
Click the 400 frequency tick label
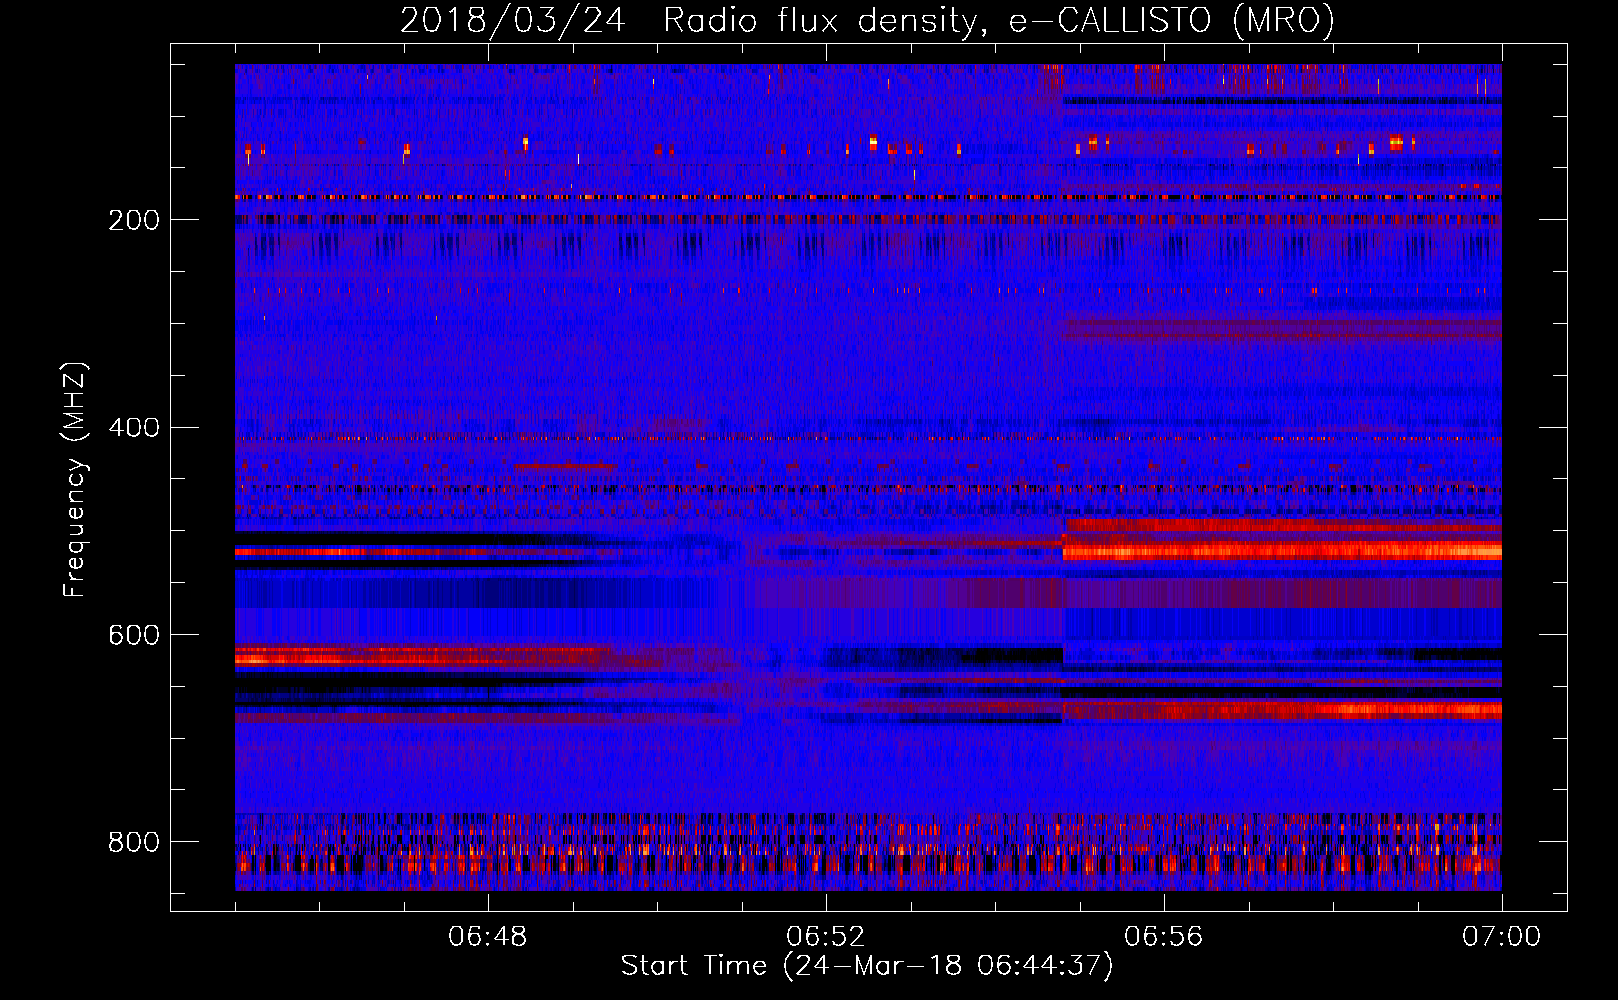[x=134, y=428]
